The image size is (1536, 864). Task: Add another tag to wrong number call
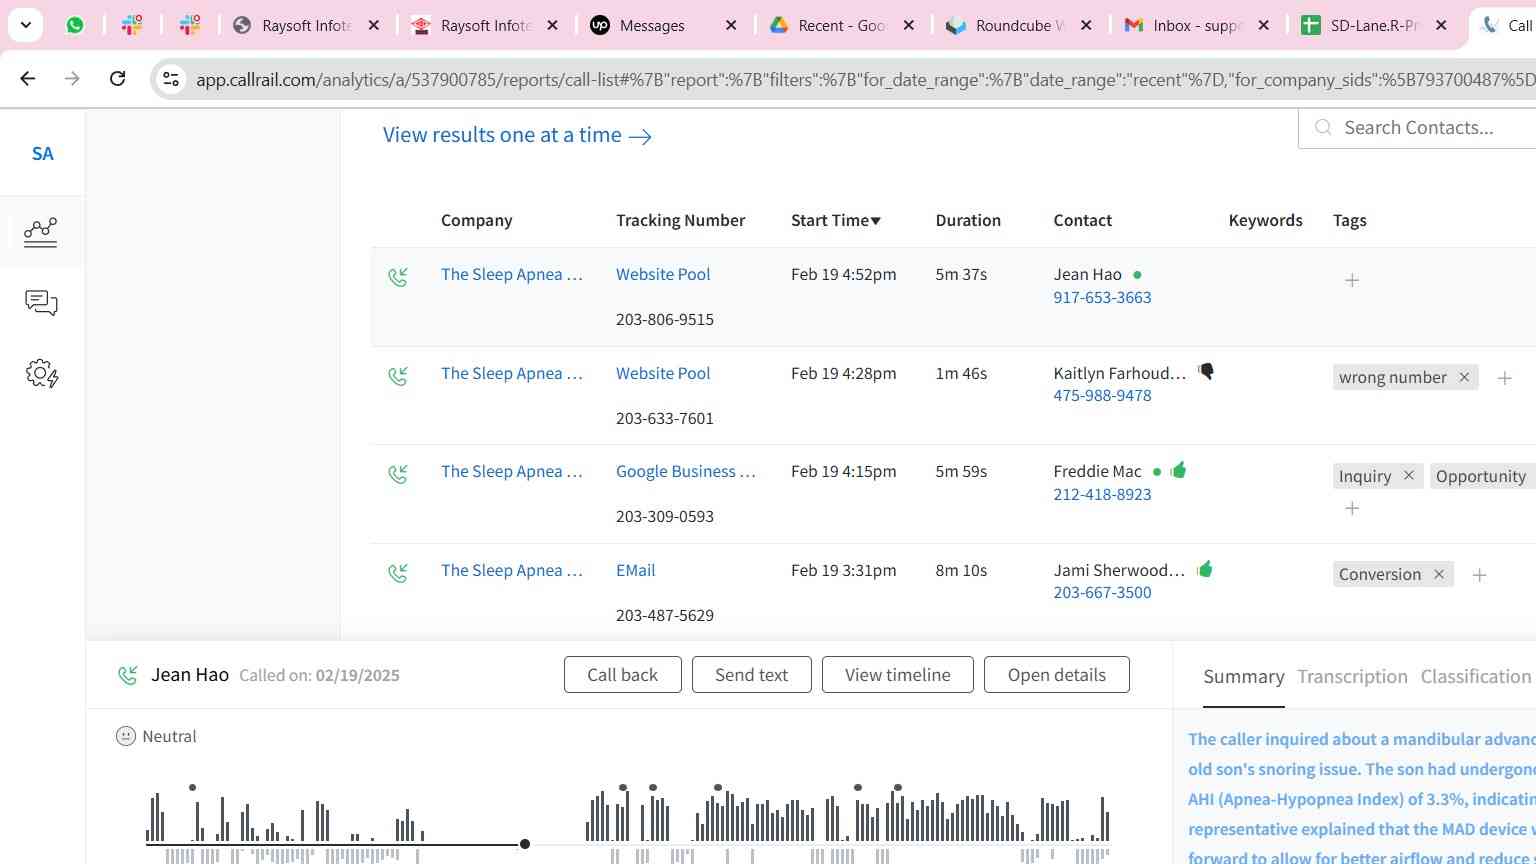coord(1505,378)
